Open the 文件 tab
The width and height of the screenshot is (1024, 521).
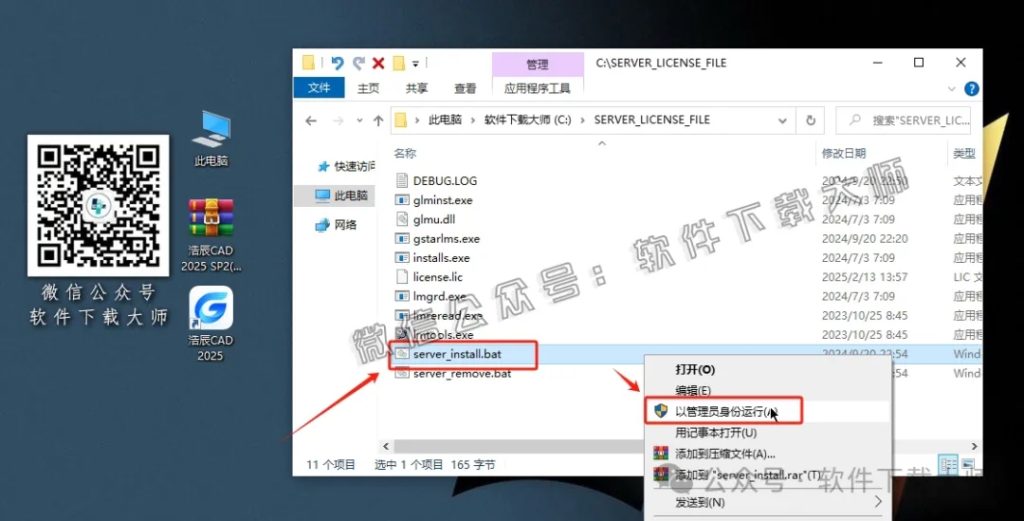click(319, 88)
